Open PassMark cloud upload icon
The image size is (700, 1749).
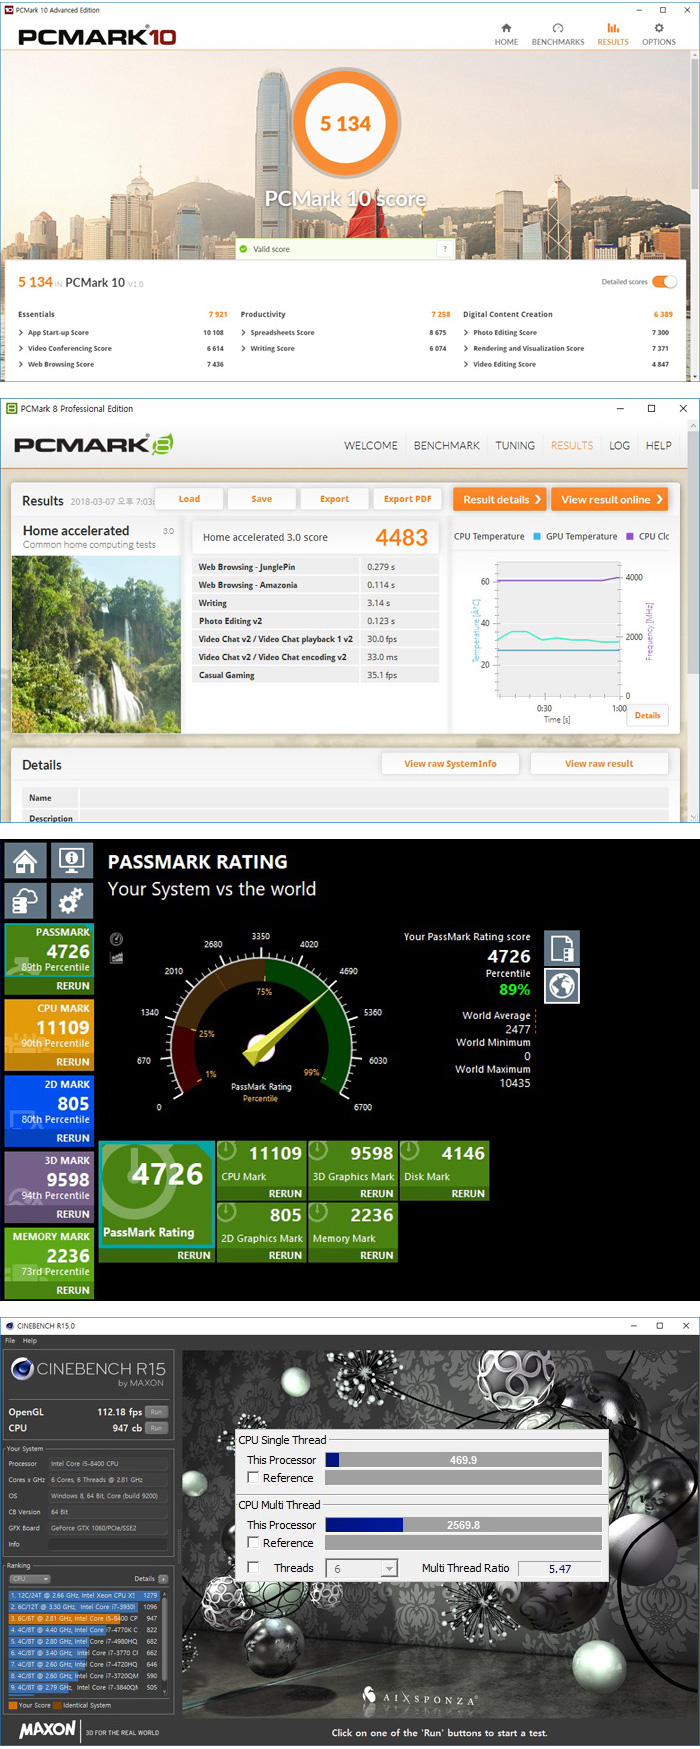(26, 901)
